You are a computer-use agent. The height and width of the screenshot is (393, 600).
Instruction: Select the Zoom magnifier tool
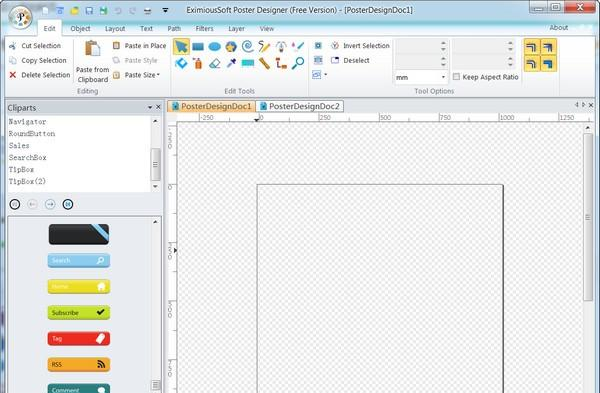pos(298,63)
